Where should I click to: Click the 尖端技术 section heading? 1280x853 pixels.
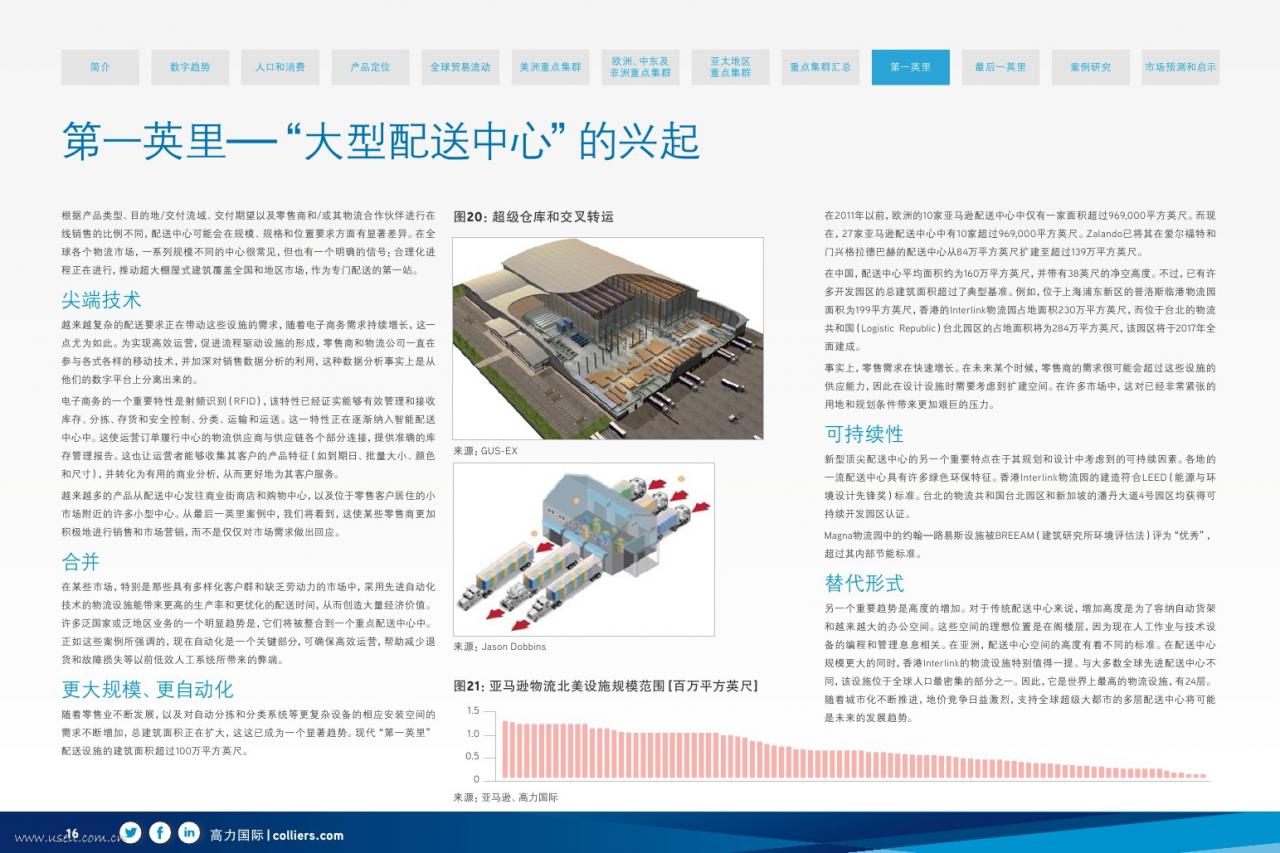(101, 299)
